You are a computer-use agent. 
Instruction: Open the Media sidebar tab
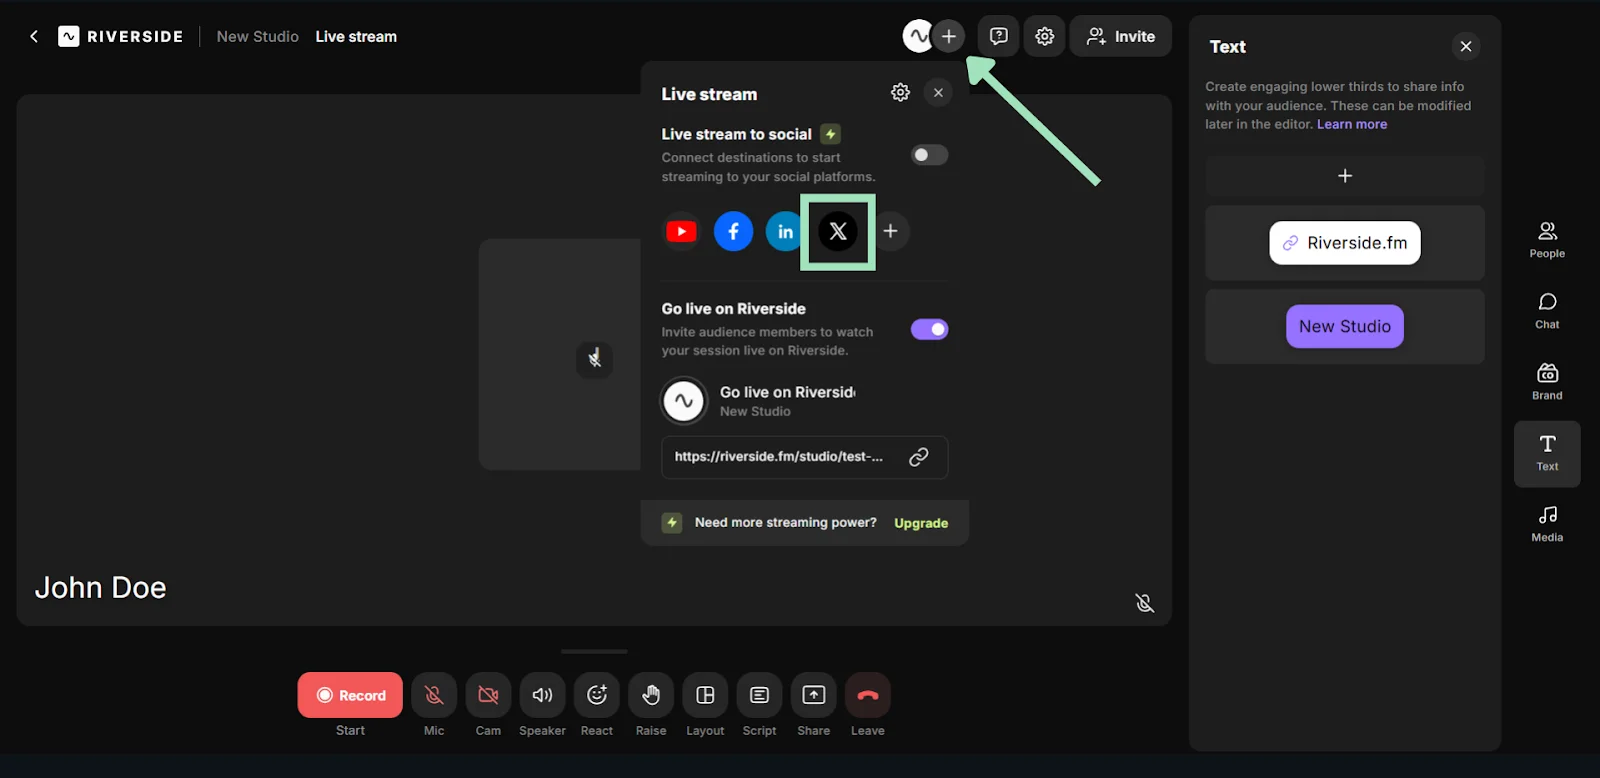click(x=1547, y=524)
